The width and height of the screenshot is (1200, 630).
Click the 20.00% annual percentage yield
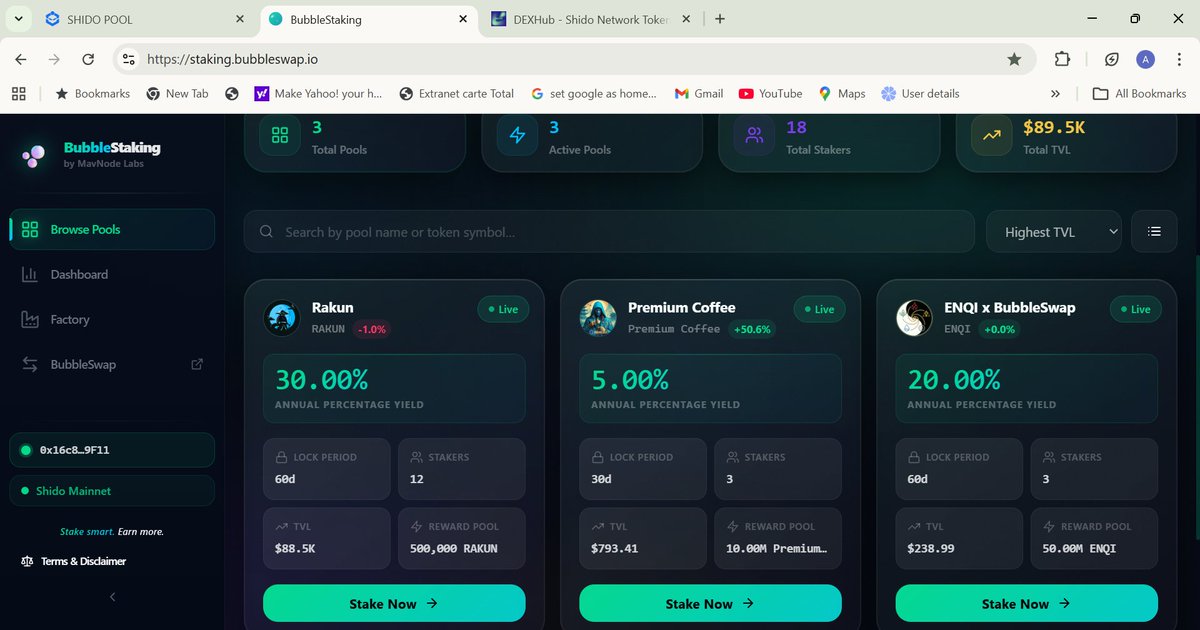pos(954,380)
